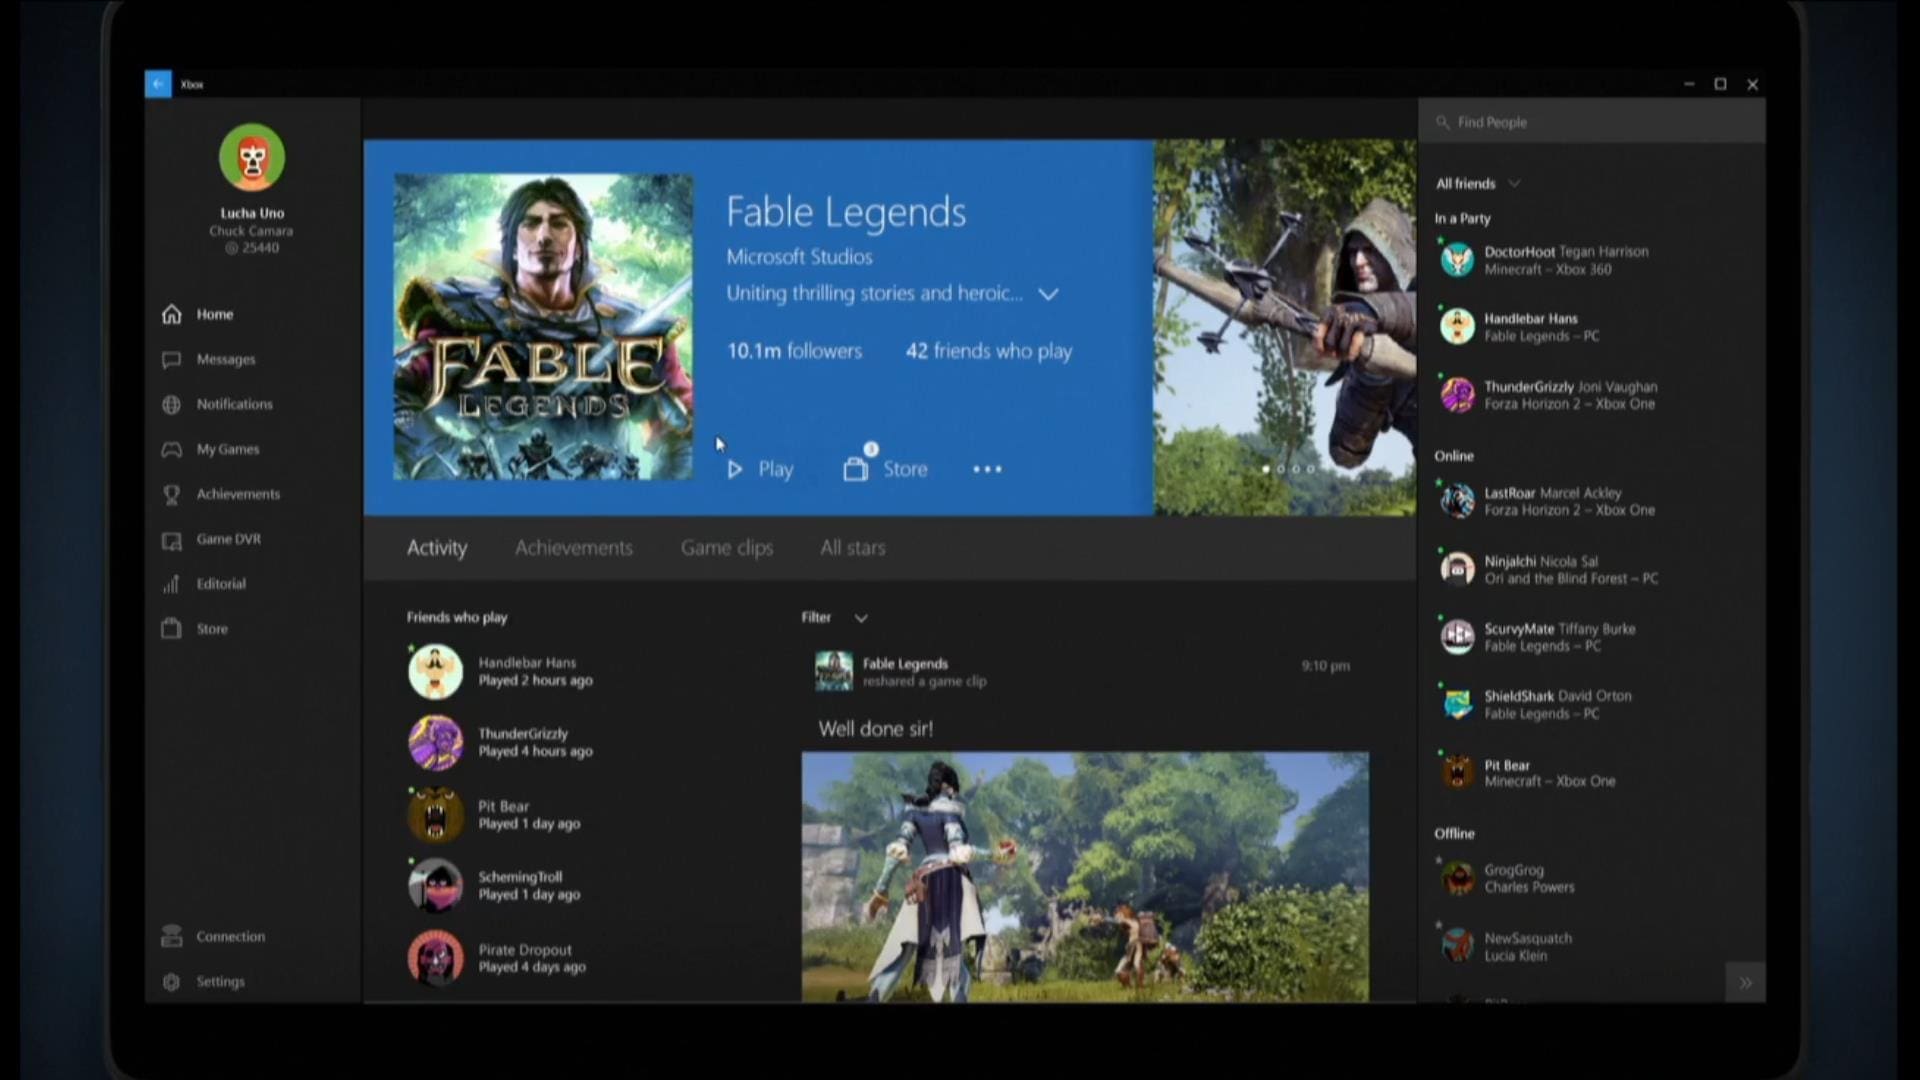
Task: Select the first carousel dot on screenshot
Action: point(1266,469)
